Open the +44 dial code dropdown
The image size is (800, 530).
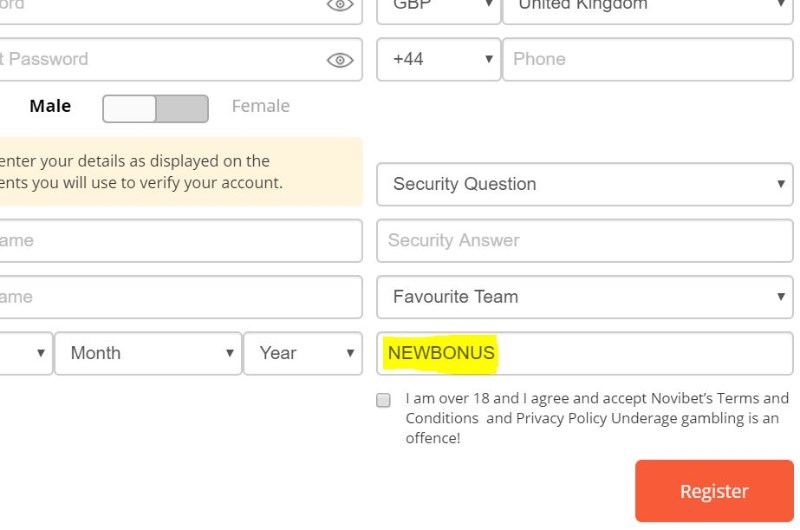click(x=438, y=59)
